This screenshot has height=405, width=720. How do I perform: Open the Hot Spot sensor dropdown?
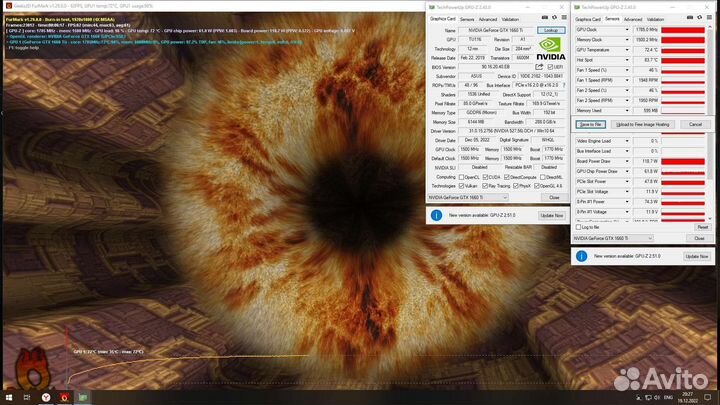(x=627, y=60)
